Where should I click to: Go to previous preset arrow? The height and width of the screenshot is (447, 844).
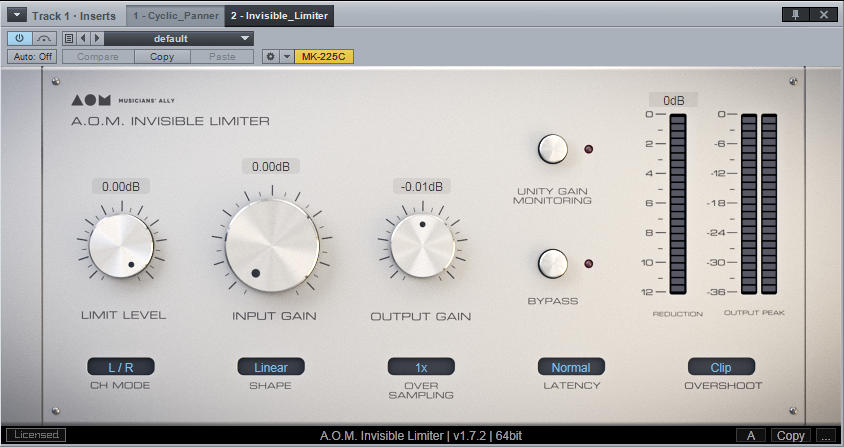83,38
